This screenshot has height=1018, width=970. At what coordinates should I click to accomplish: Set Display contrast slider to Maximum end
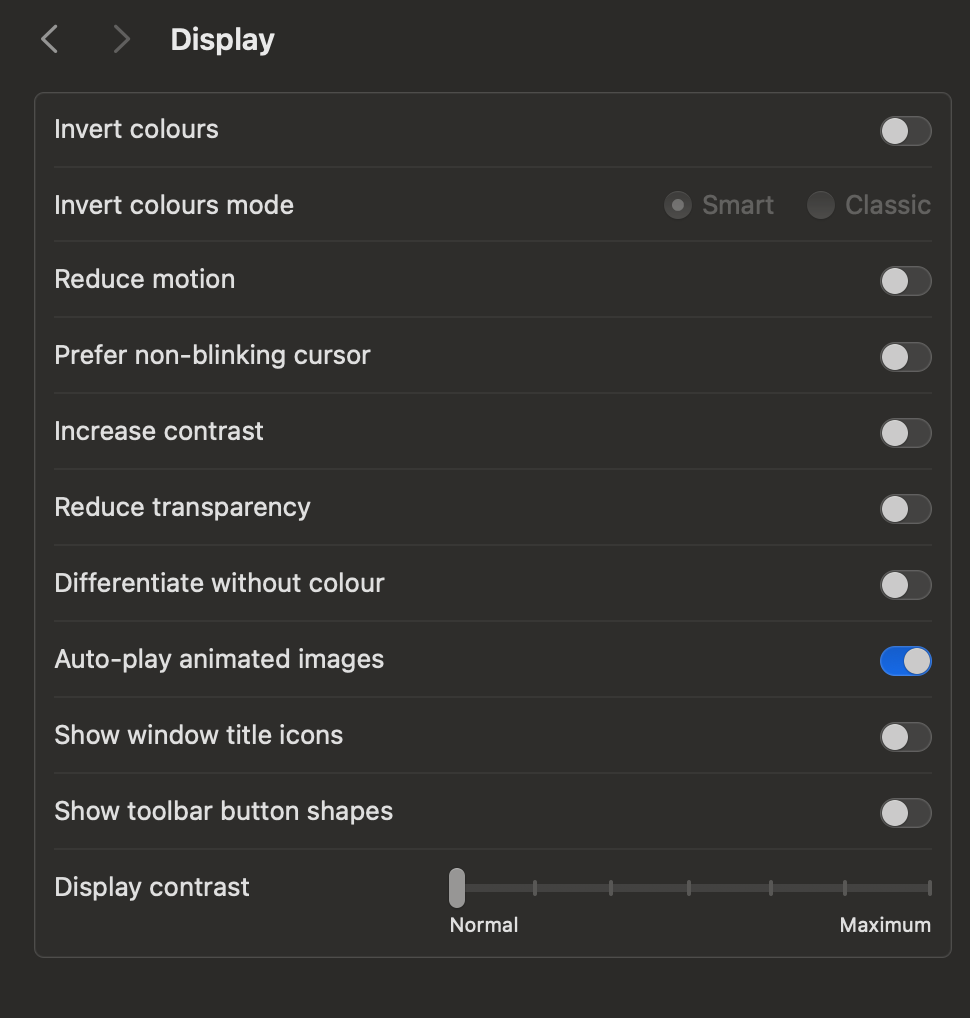929,887
